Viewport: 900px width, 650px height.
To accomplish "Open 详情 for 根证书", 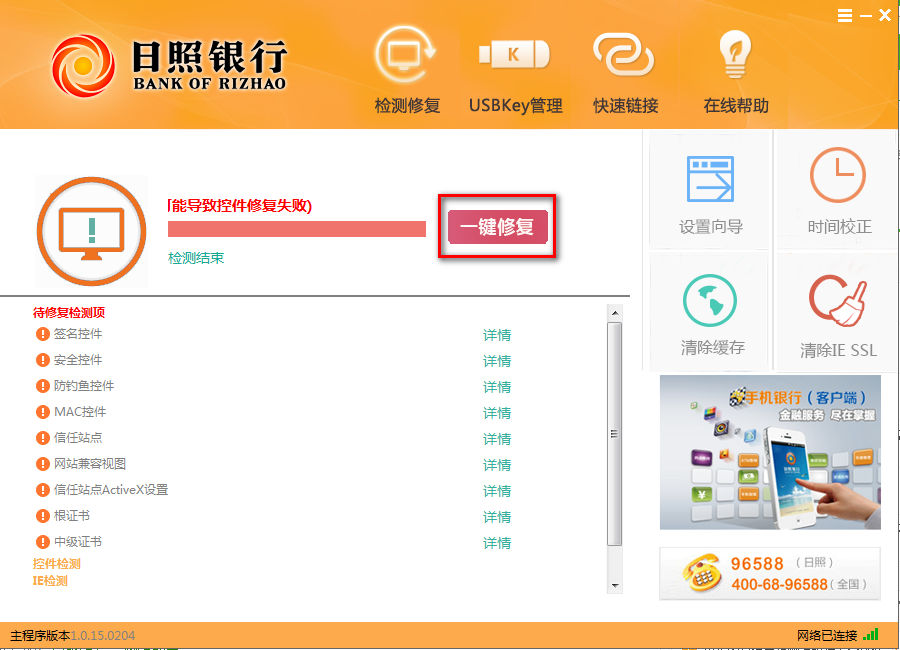I will point(497,517).
